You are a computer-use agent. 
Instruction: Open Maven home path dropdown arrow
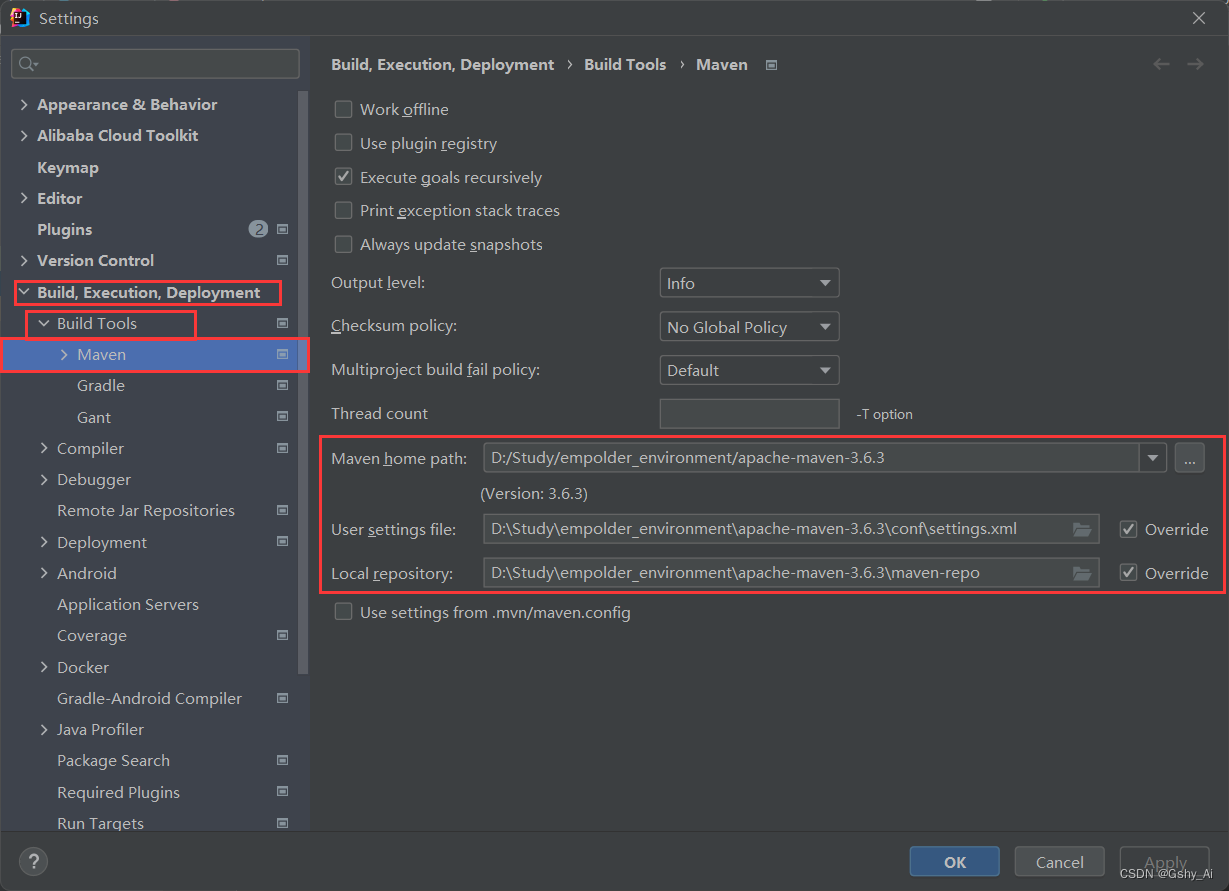point(1153,458)
